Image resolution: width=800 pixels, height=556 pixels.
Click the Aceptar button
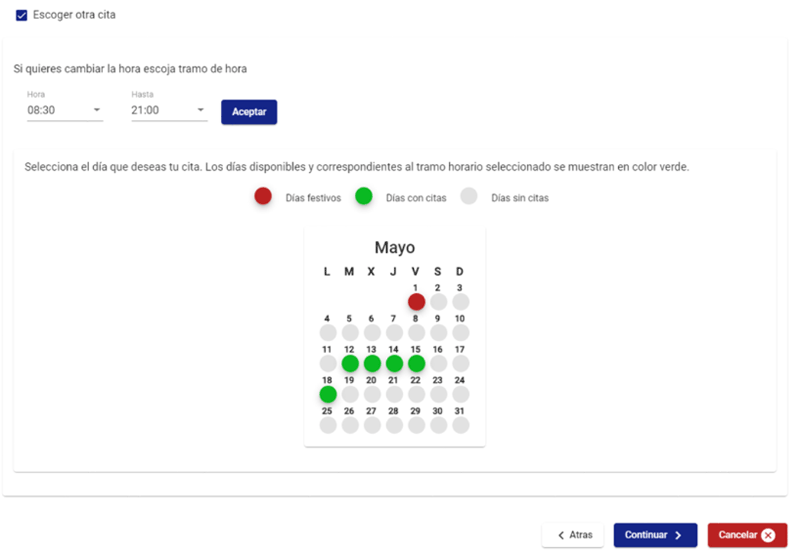(249, 112)
